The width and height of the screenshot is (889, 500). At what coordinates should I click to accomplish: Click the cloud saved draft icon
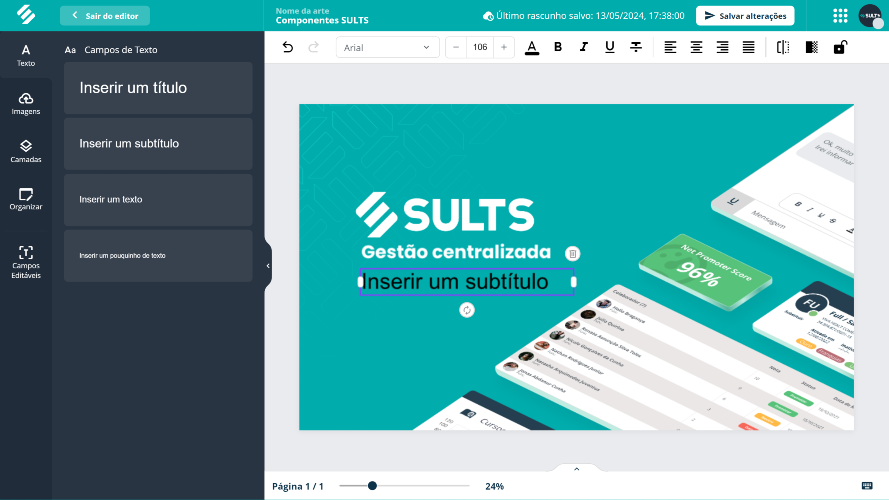tap(488, 16)
